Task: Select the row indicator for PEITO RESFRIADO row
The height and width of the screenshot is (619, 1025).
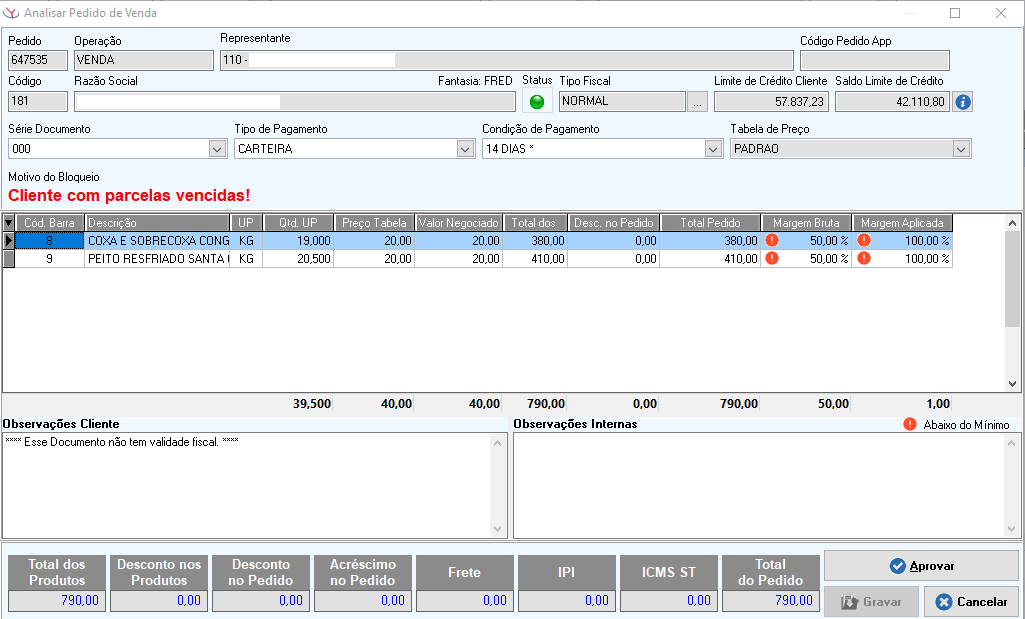Action: pos(8,259)
